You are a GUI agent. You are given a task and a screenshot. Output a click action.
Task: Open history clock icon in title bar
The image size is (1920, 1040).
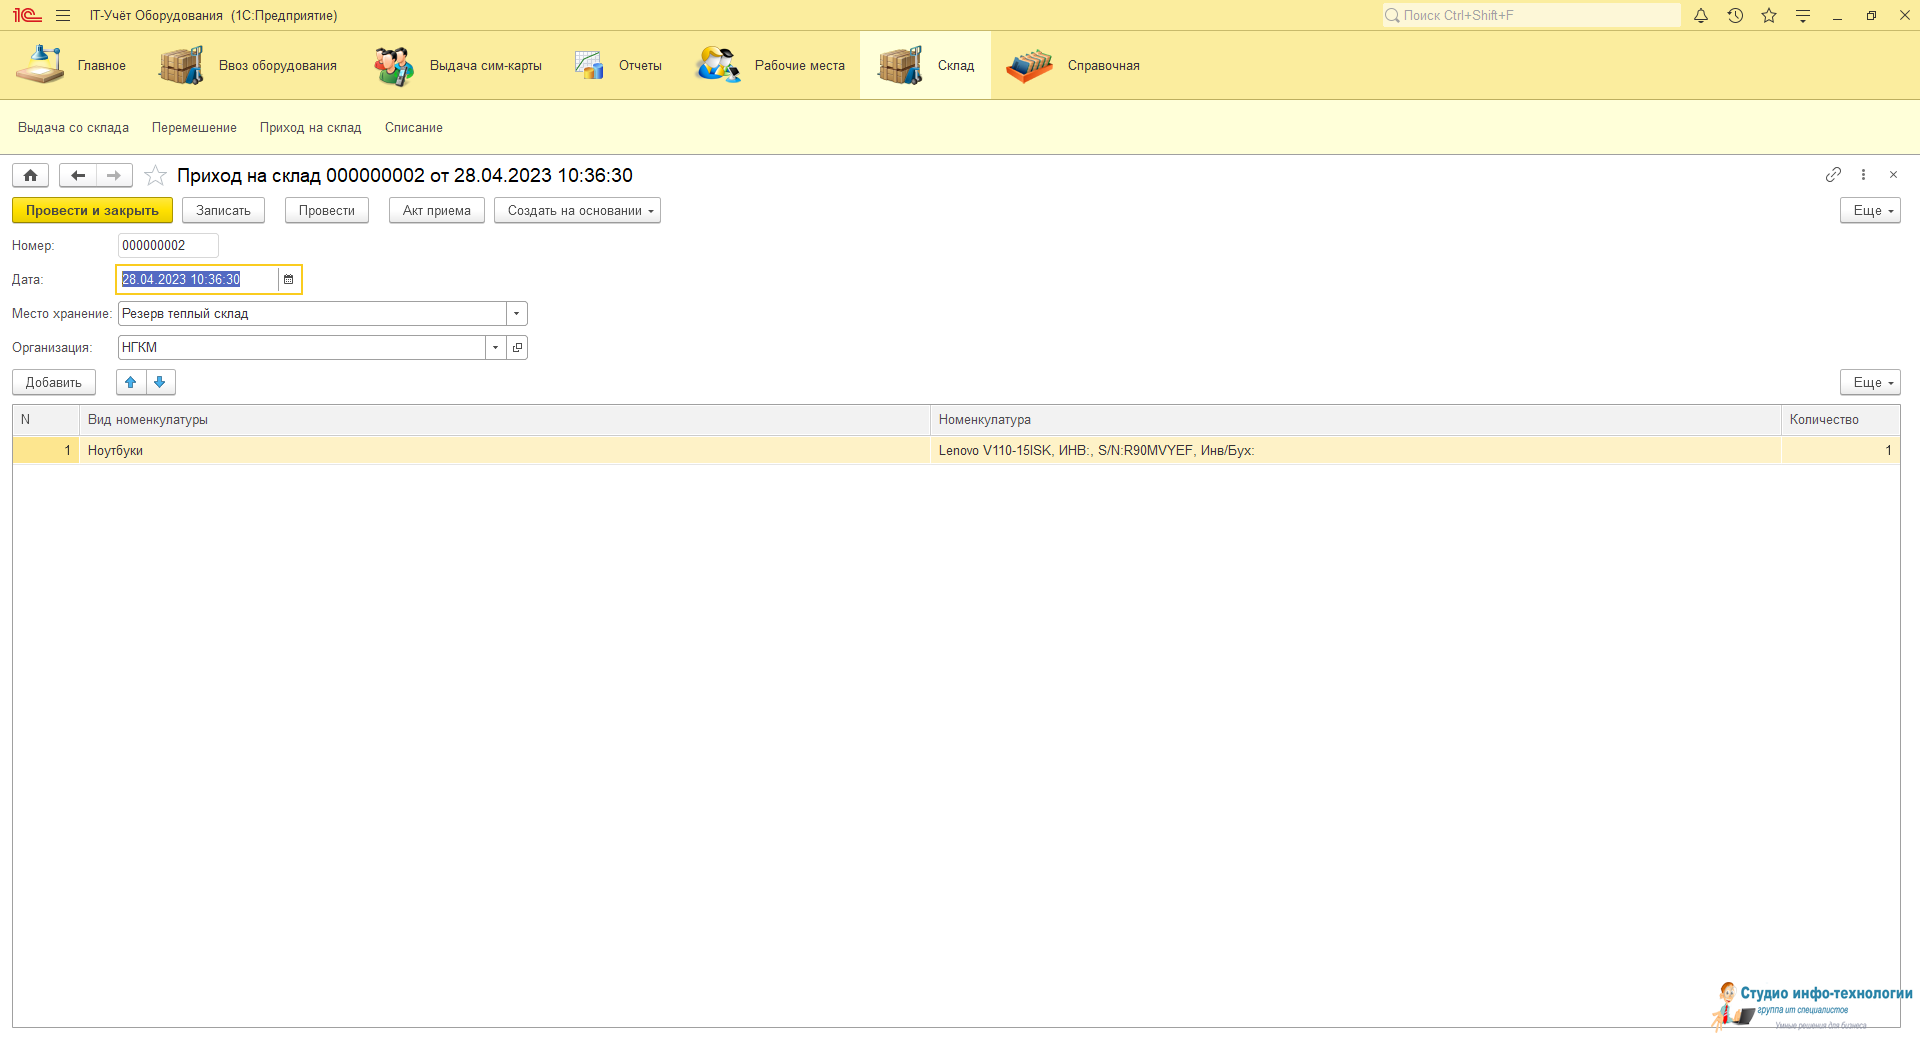tap(1735, 16)
